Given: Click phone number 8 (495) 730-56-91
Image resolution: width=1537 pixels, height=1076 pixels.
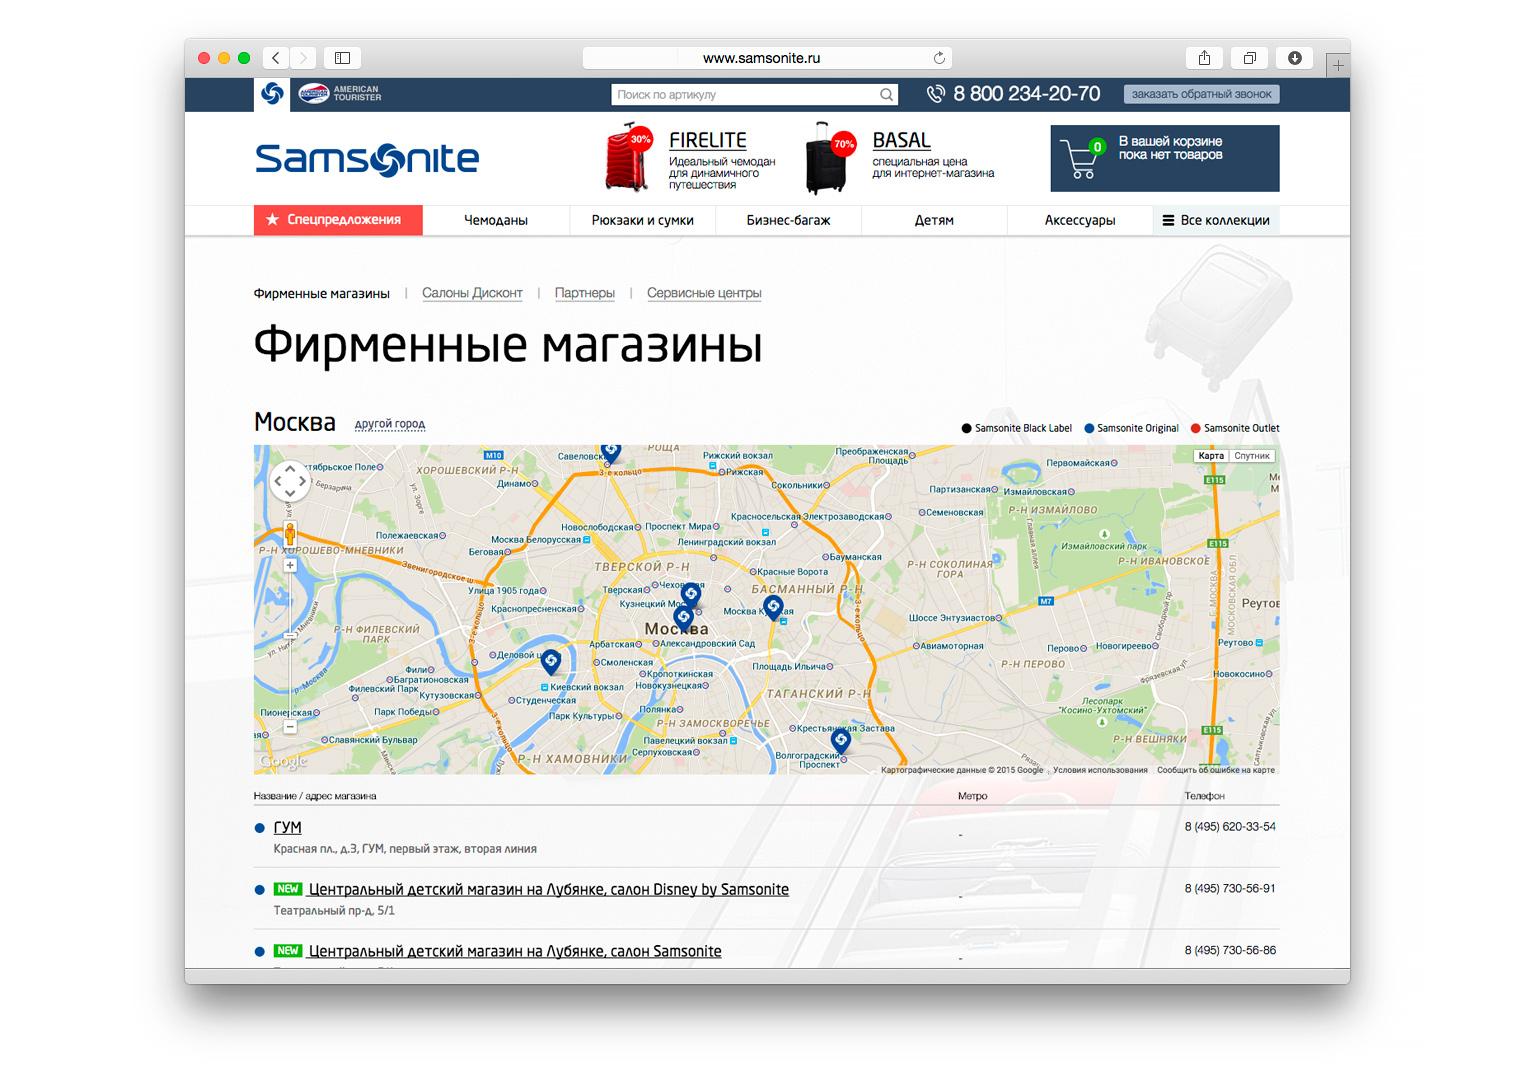Looking at the screenshot, I should tap(1230, 889).
